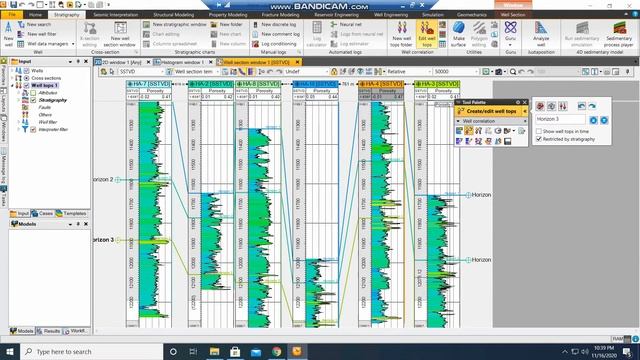The height and width of the screenshot is (360, 640).
Task: Select the Stratigraphy tree item label
Action: [x=53, y=100]
